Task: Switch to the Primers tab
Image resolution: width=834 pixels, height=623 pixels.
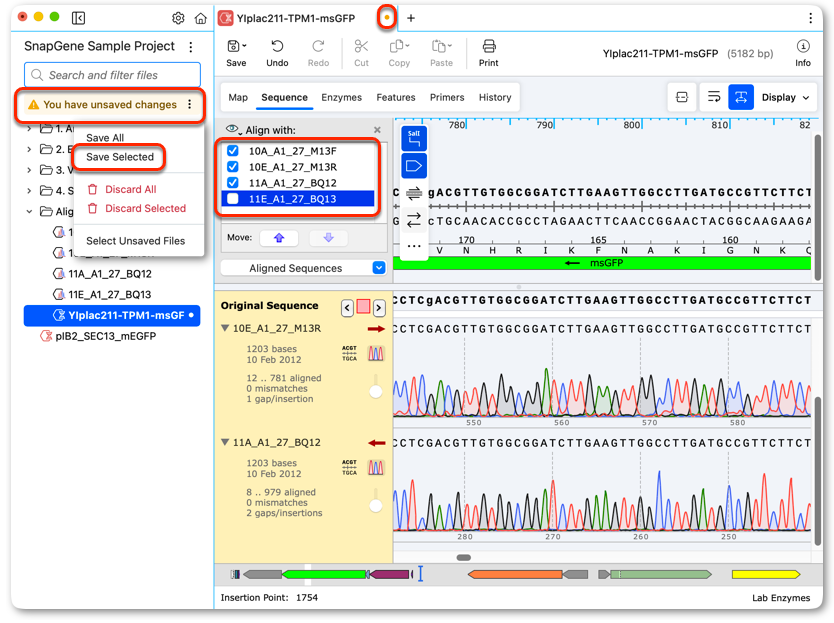Action: click(447, 97)
